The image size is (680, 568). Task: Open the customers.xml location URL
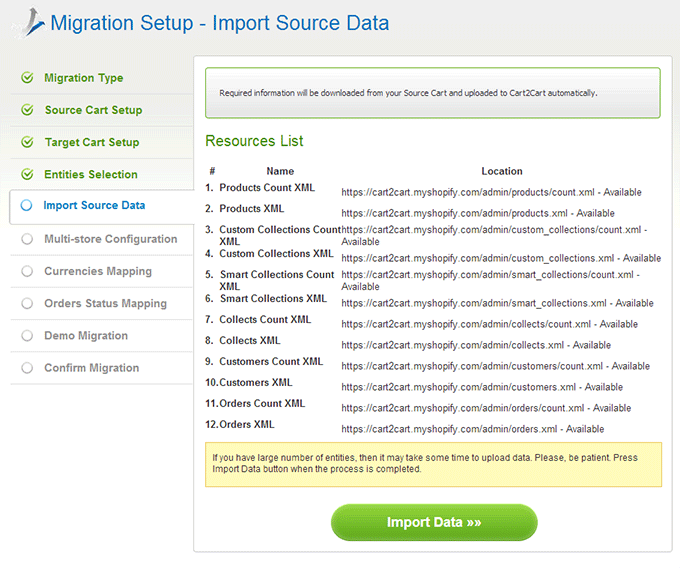(458, 387)
